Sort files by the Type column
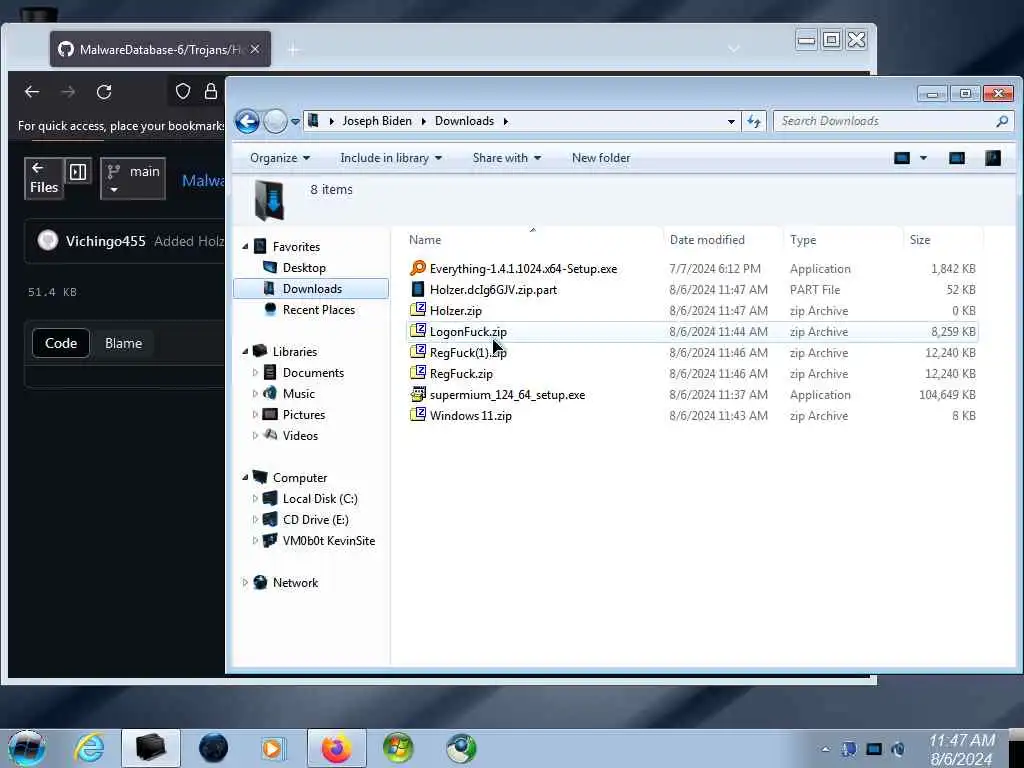Viewport: 1024px width, 768px height. pos(803,240)
